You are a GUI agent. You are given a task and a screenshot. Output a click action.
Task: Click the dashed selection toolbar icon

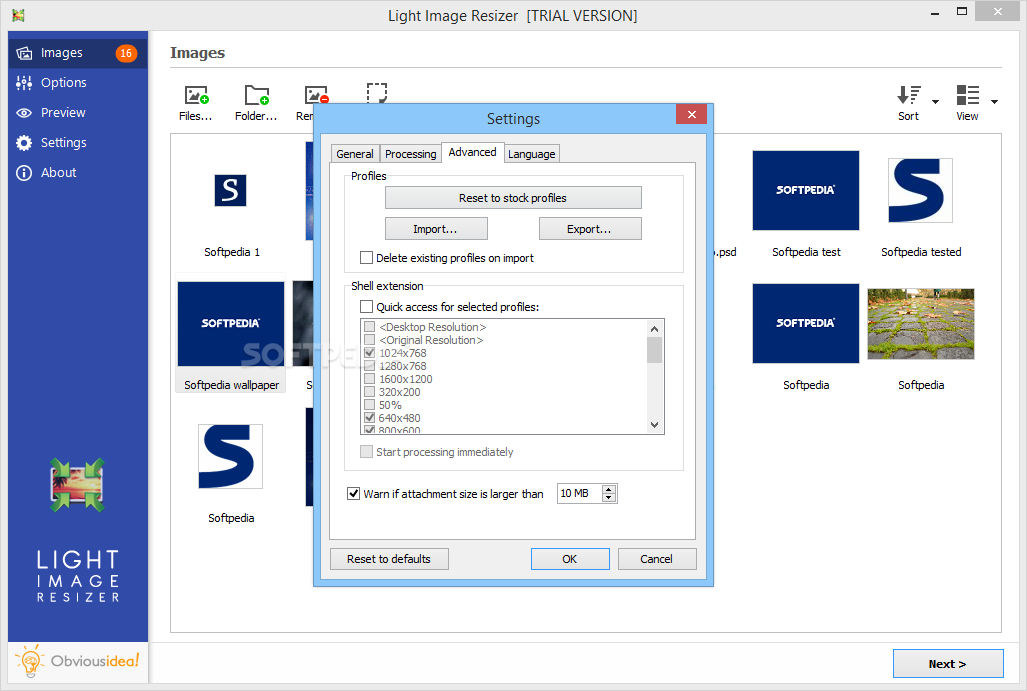point(377,93)
